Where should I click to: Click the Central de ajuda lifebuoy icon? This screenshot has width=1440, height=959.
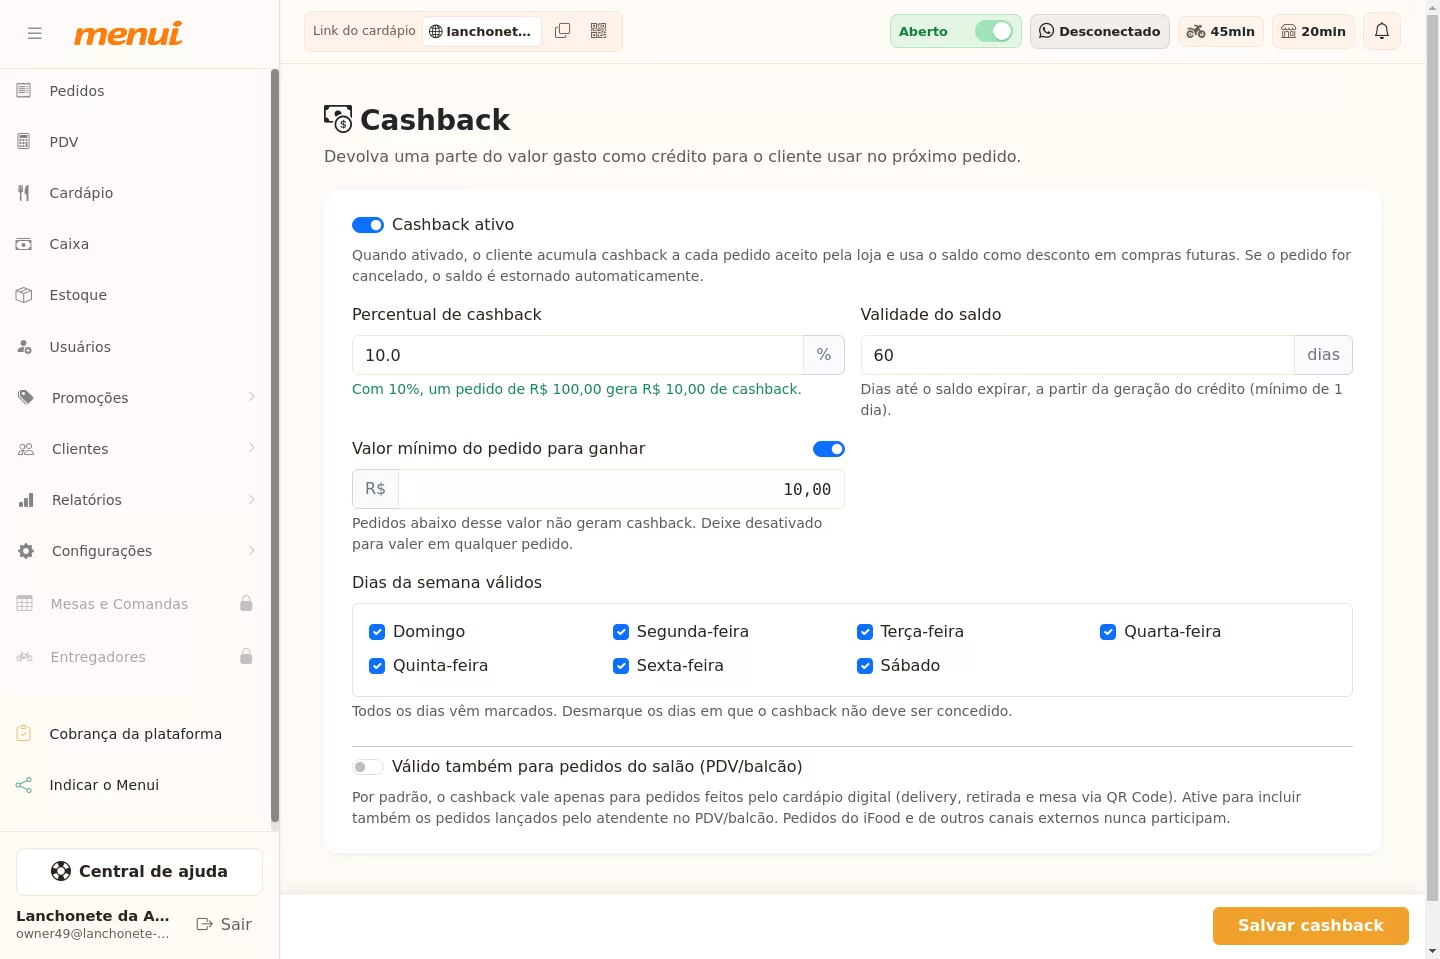[61, 871]
